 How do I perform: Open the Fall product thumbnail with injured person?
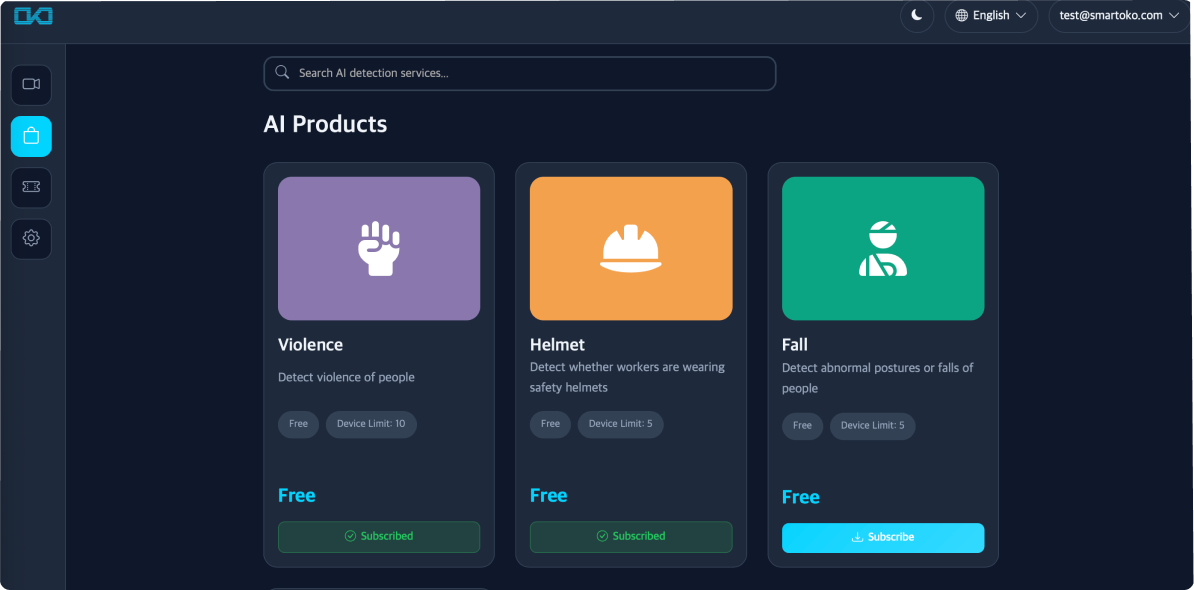click(883, 248)
